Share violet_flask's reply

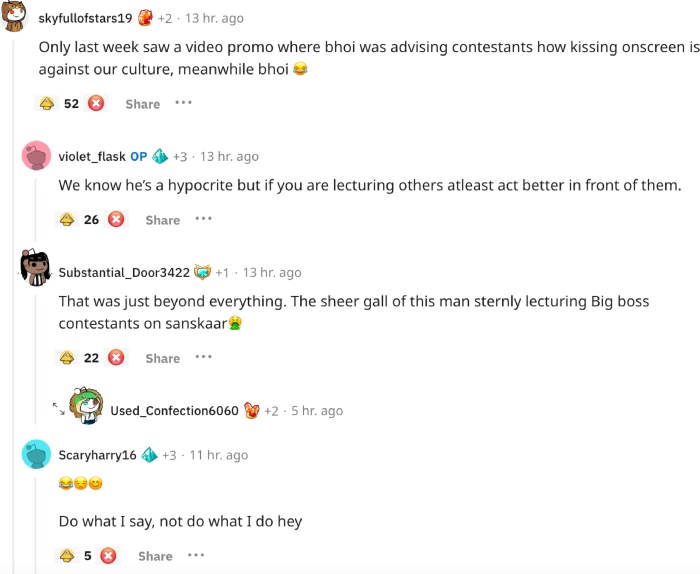pyautogui.click(x=162, y=220)
